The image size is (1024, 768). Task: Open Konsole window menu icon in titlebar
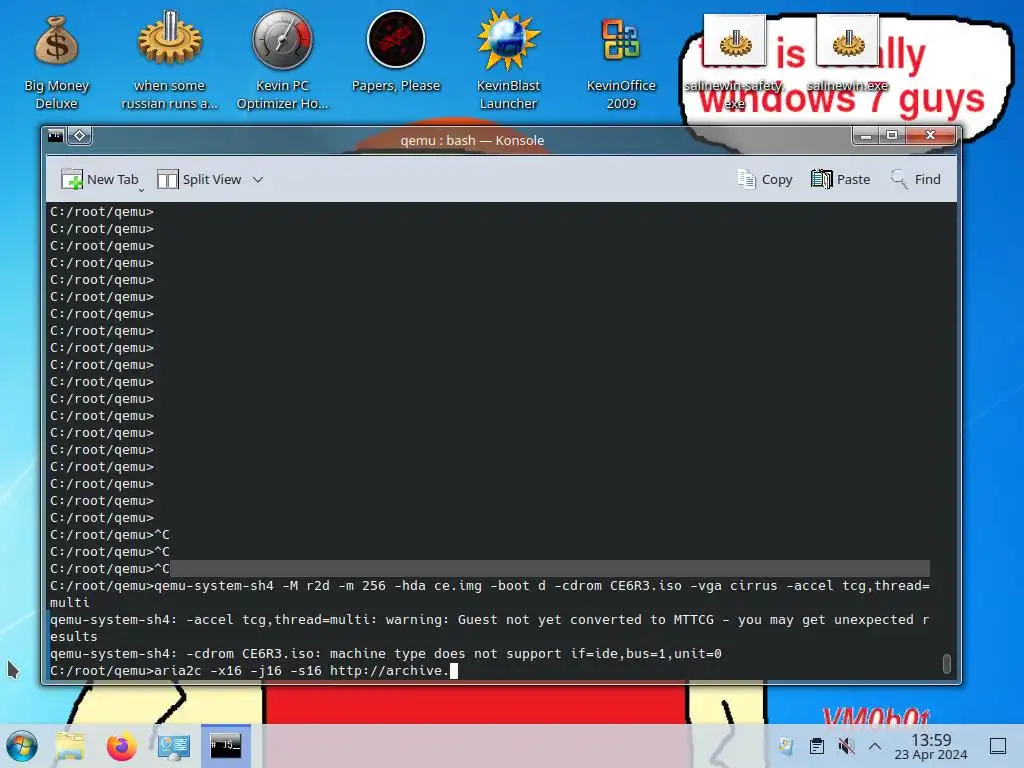click(56, 135)
